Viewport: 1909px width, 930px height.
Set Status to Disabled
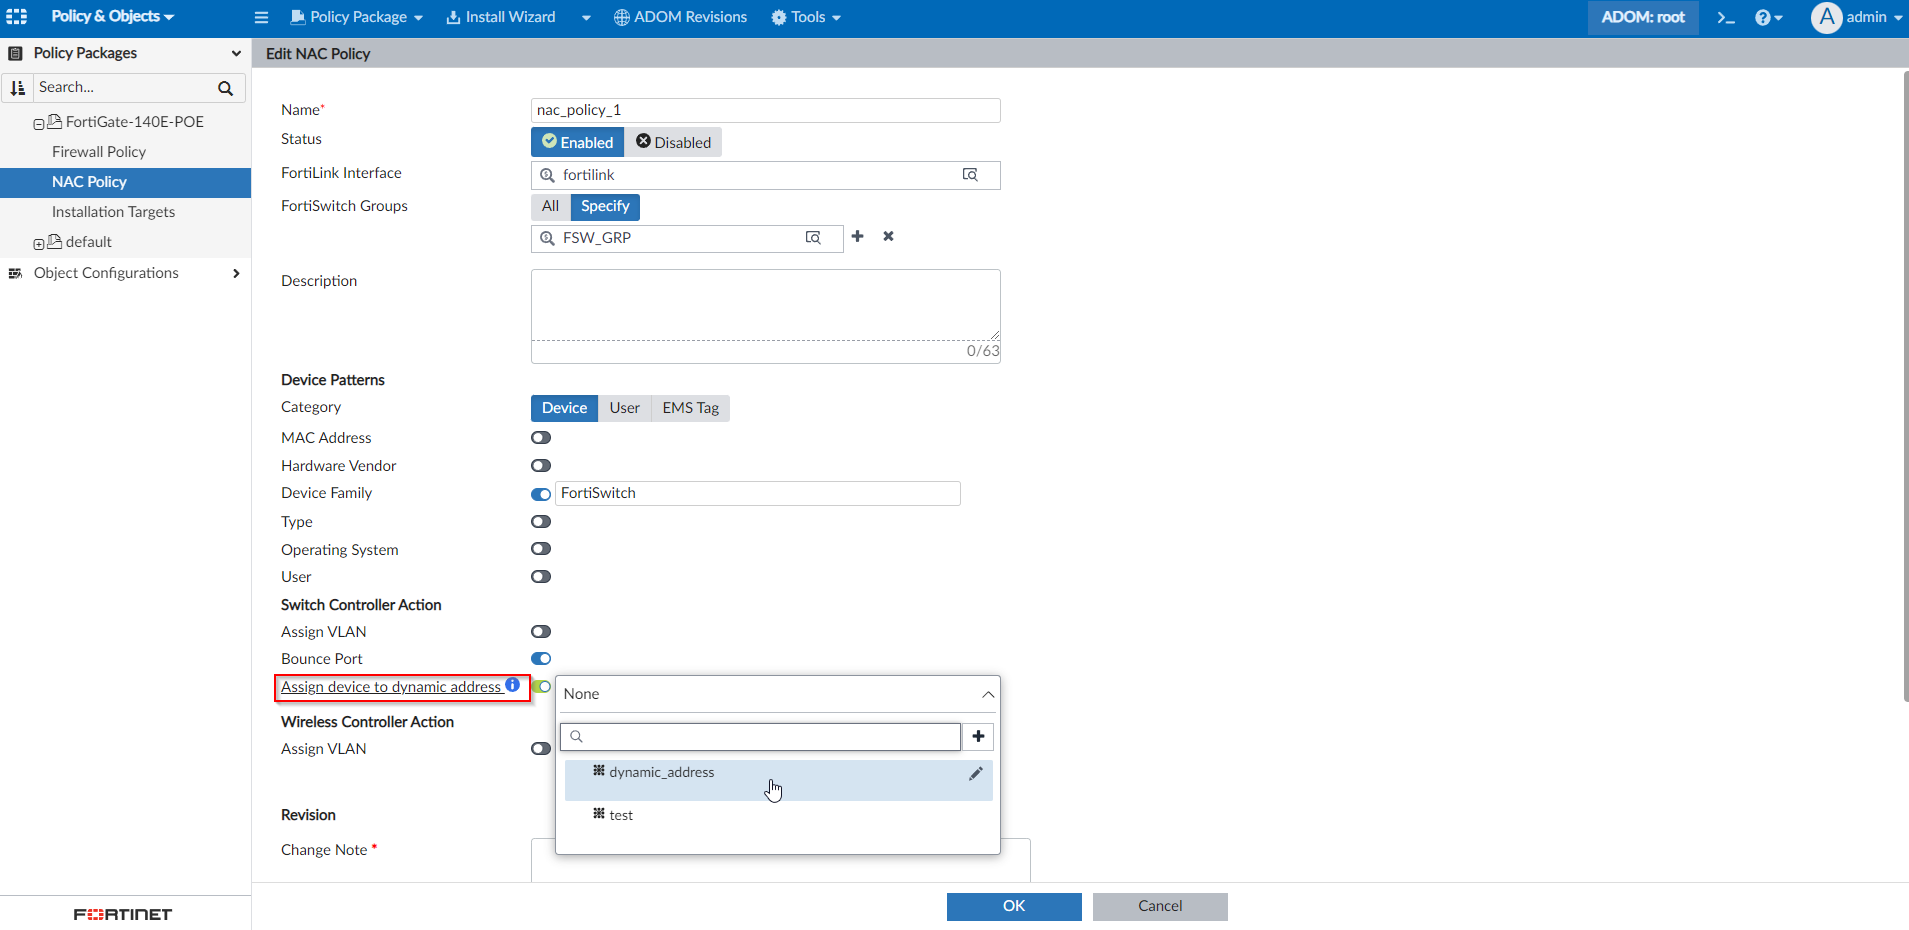674,142
